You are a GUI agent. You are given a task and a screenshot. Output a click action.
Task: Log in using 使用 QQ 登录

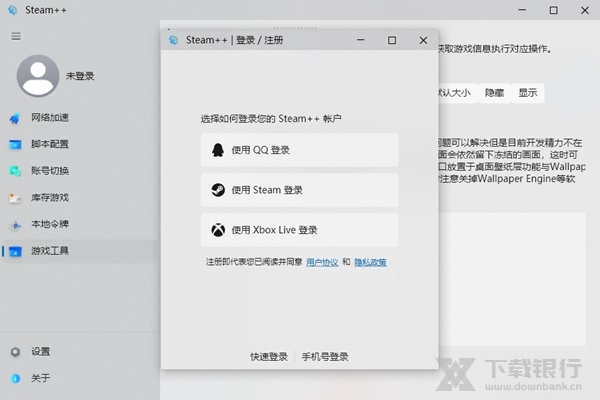(299, 150)
